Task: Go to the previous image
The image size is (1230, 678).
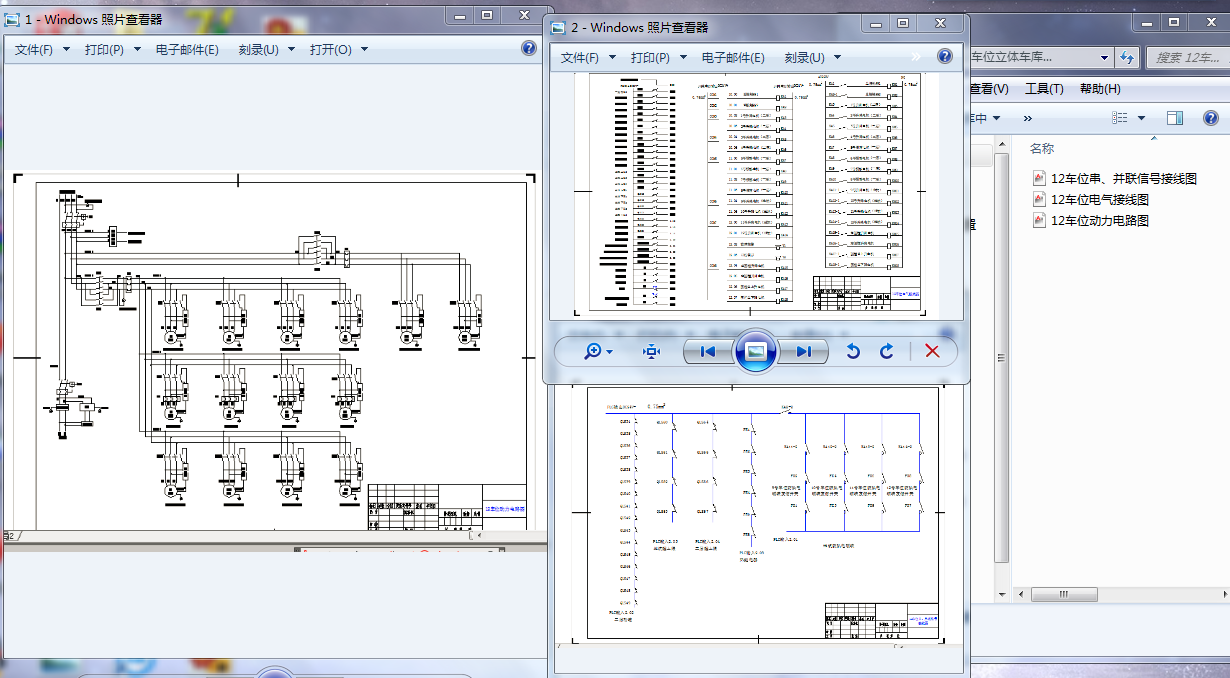Action: (x=708, y=351)
